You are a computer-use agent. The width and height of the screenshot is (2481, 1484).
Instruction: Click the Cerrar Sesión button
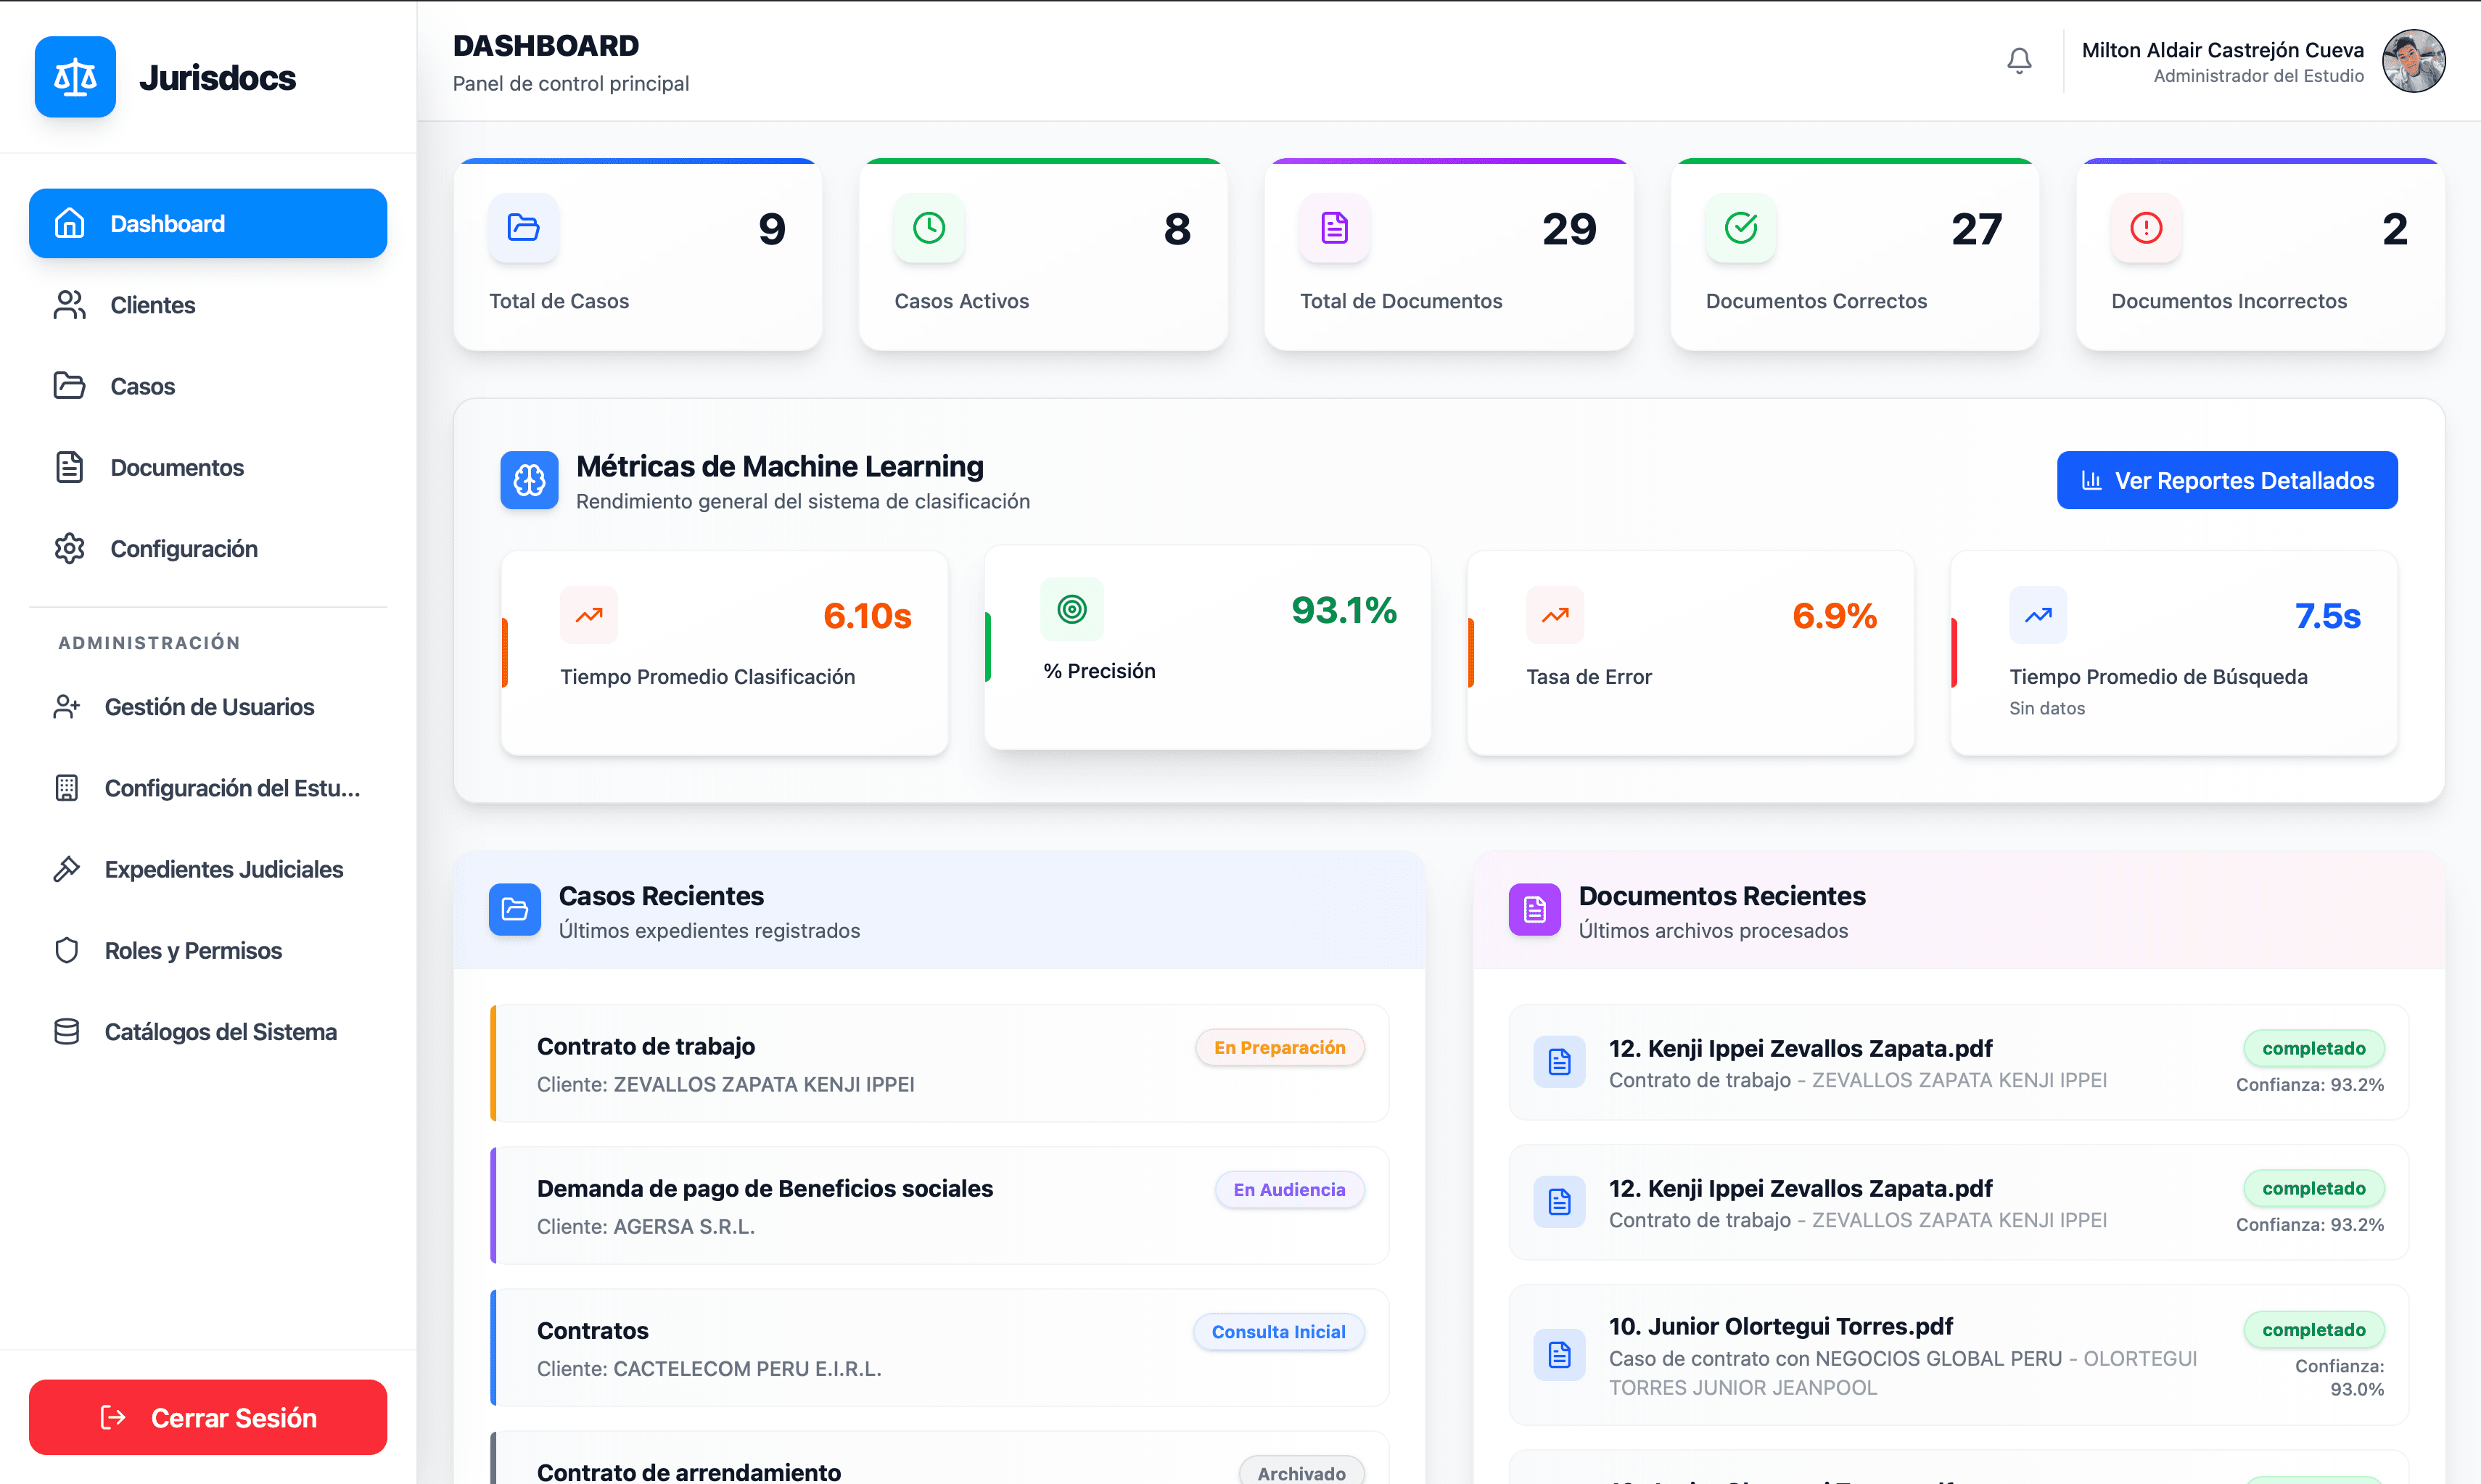pos(208,1417)
